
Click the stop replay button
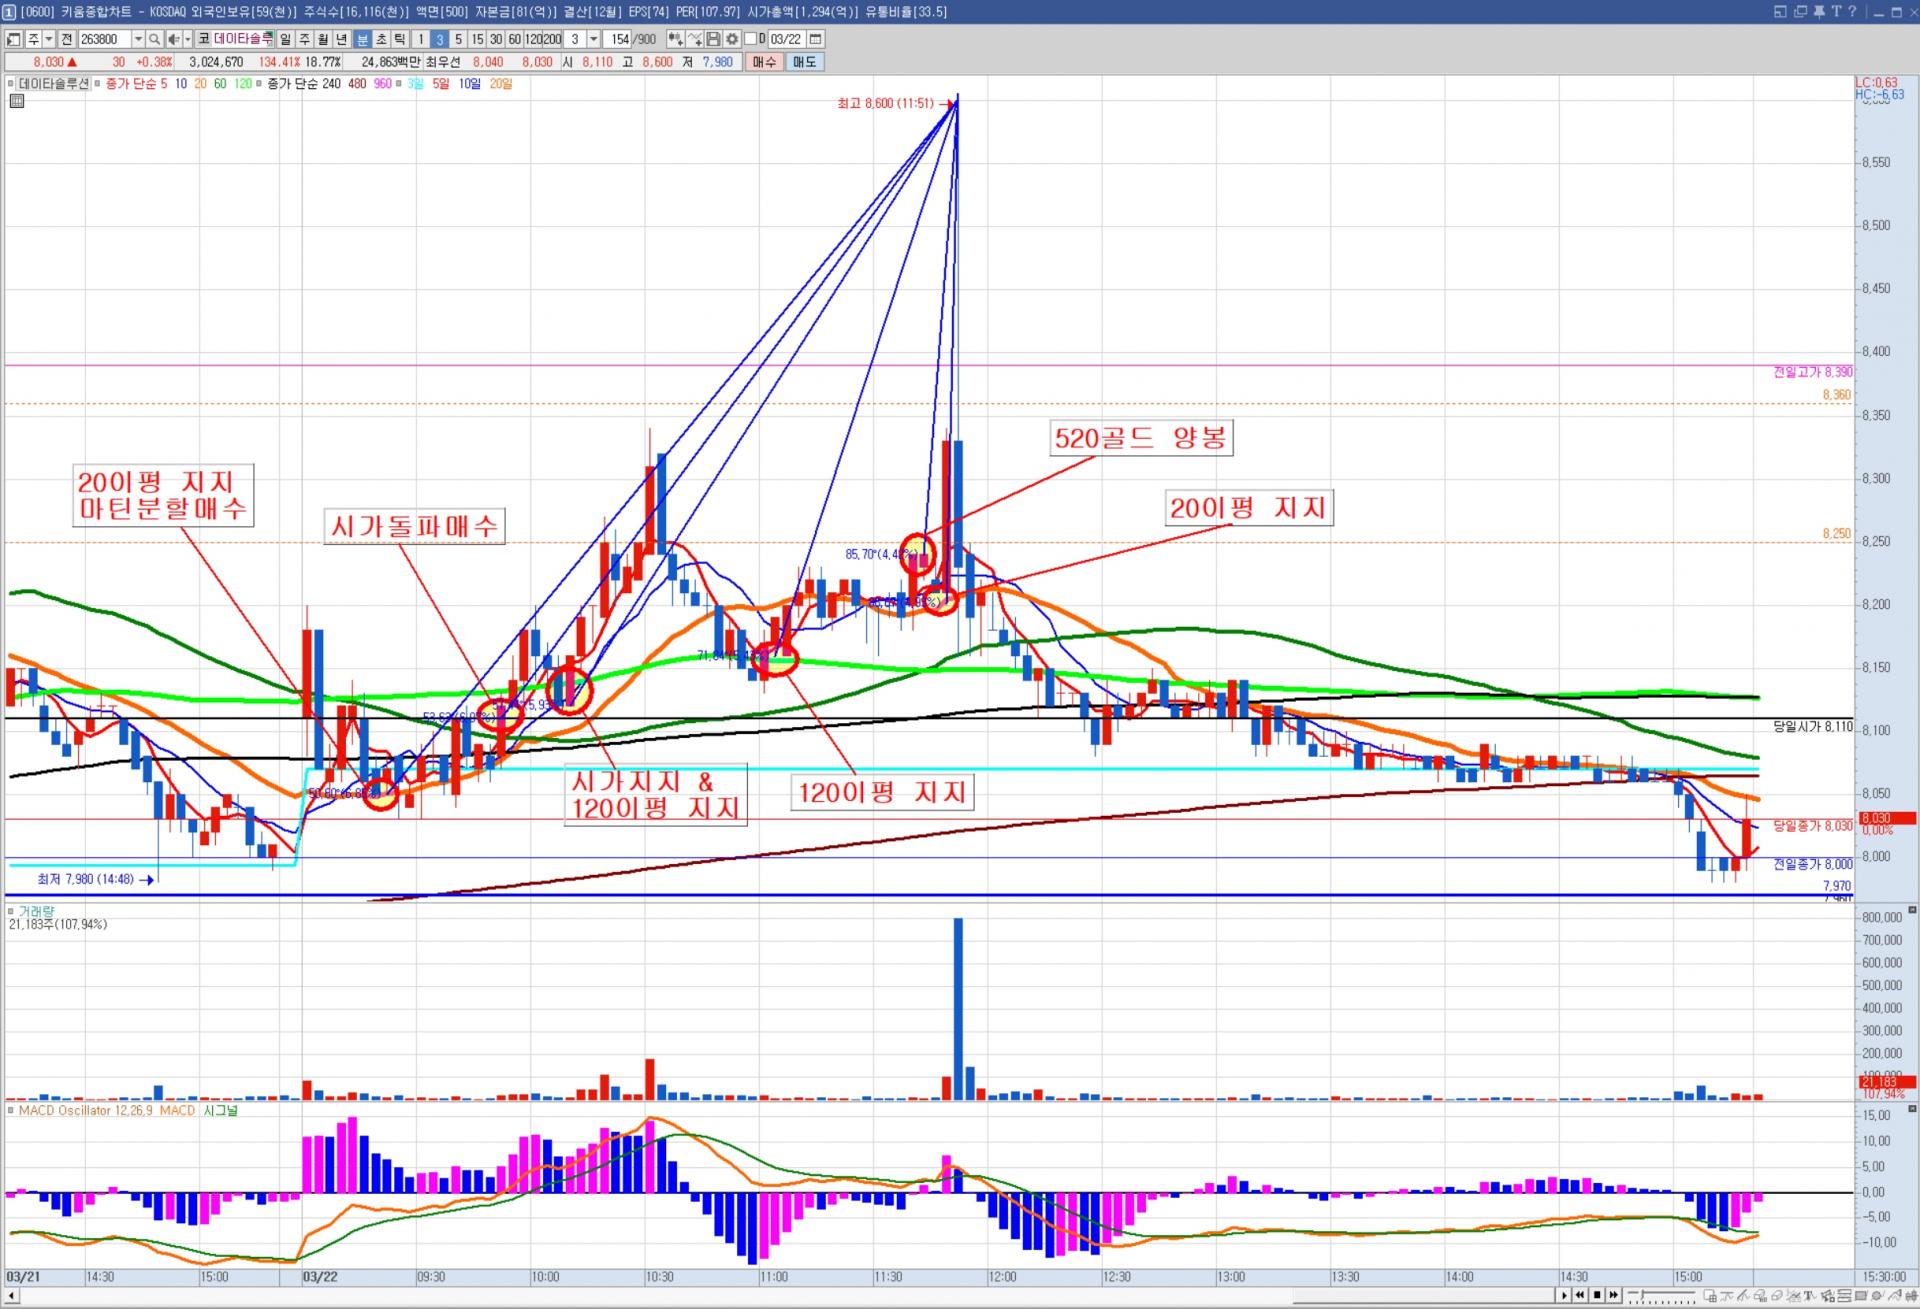(x=1597, y=1295)
